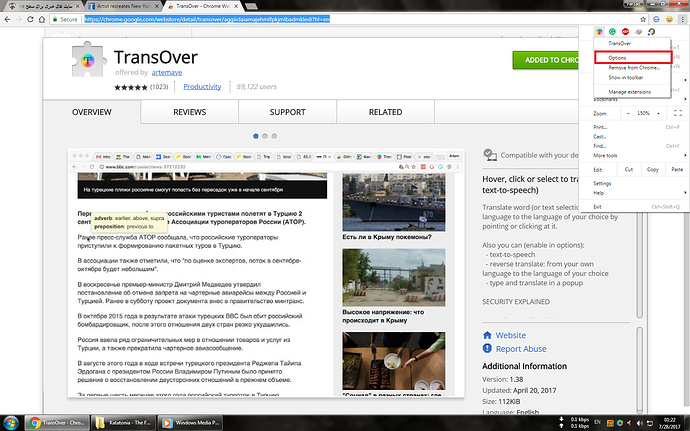Close the TransOver Chrome Web Store tab
The height and width of the screenshot is (431, 690).
[236, 6]
